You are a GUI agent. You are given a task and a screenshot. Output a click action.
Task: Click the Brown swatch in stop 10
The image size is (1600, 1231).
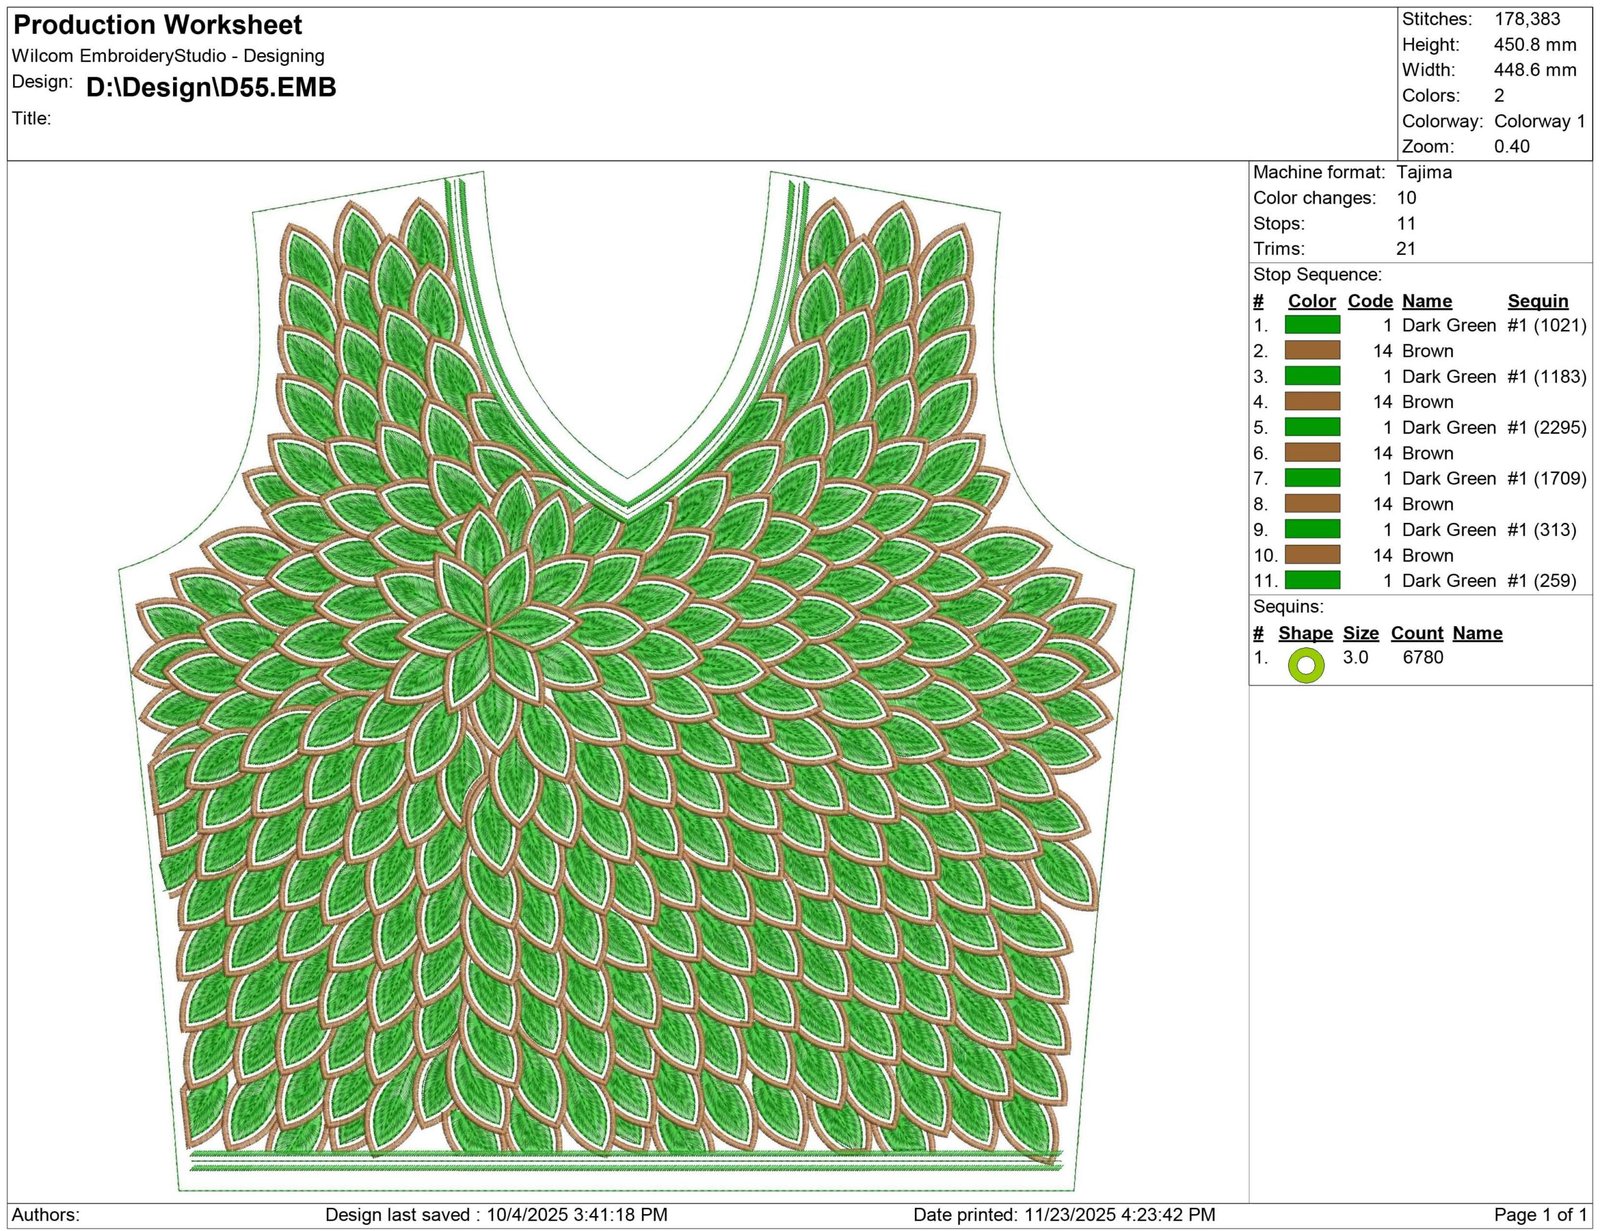(x=1312, y=555)
